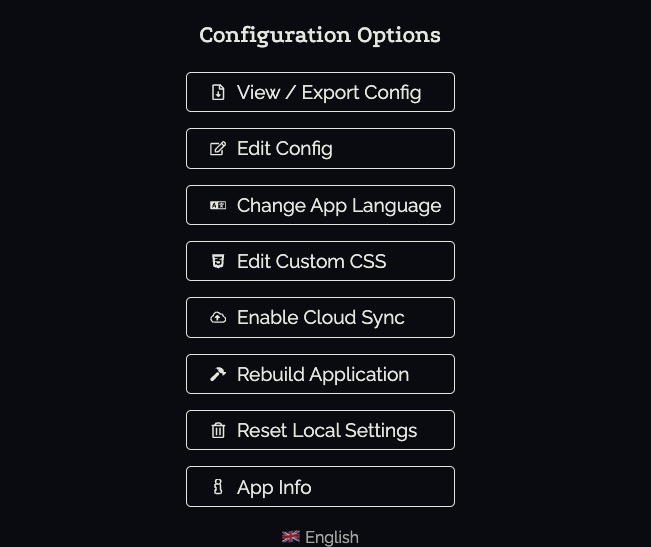Click the hammer rebuild icon

click(218, 374)
